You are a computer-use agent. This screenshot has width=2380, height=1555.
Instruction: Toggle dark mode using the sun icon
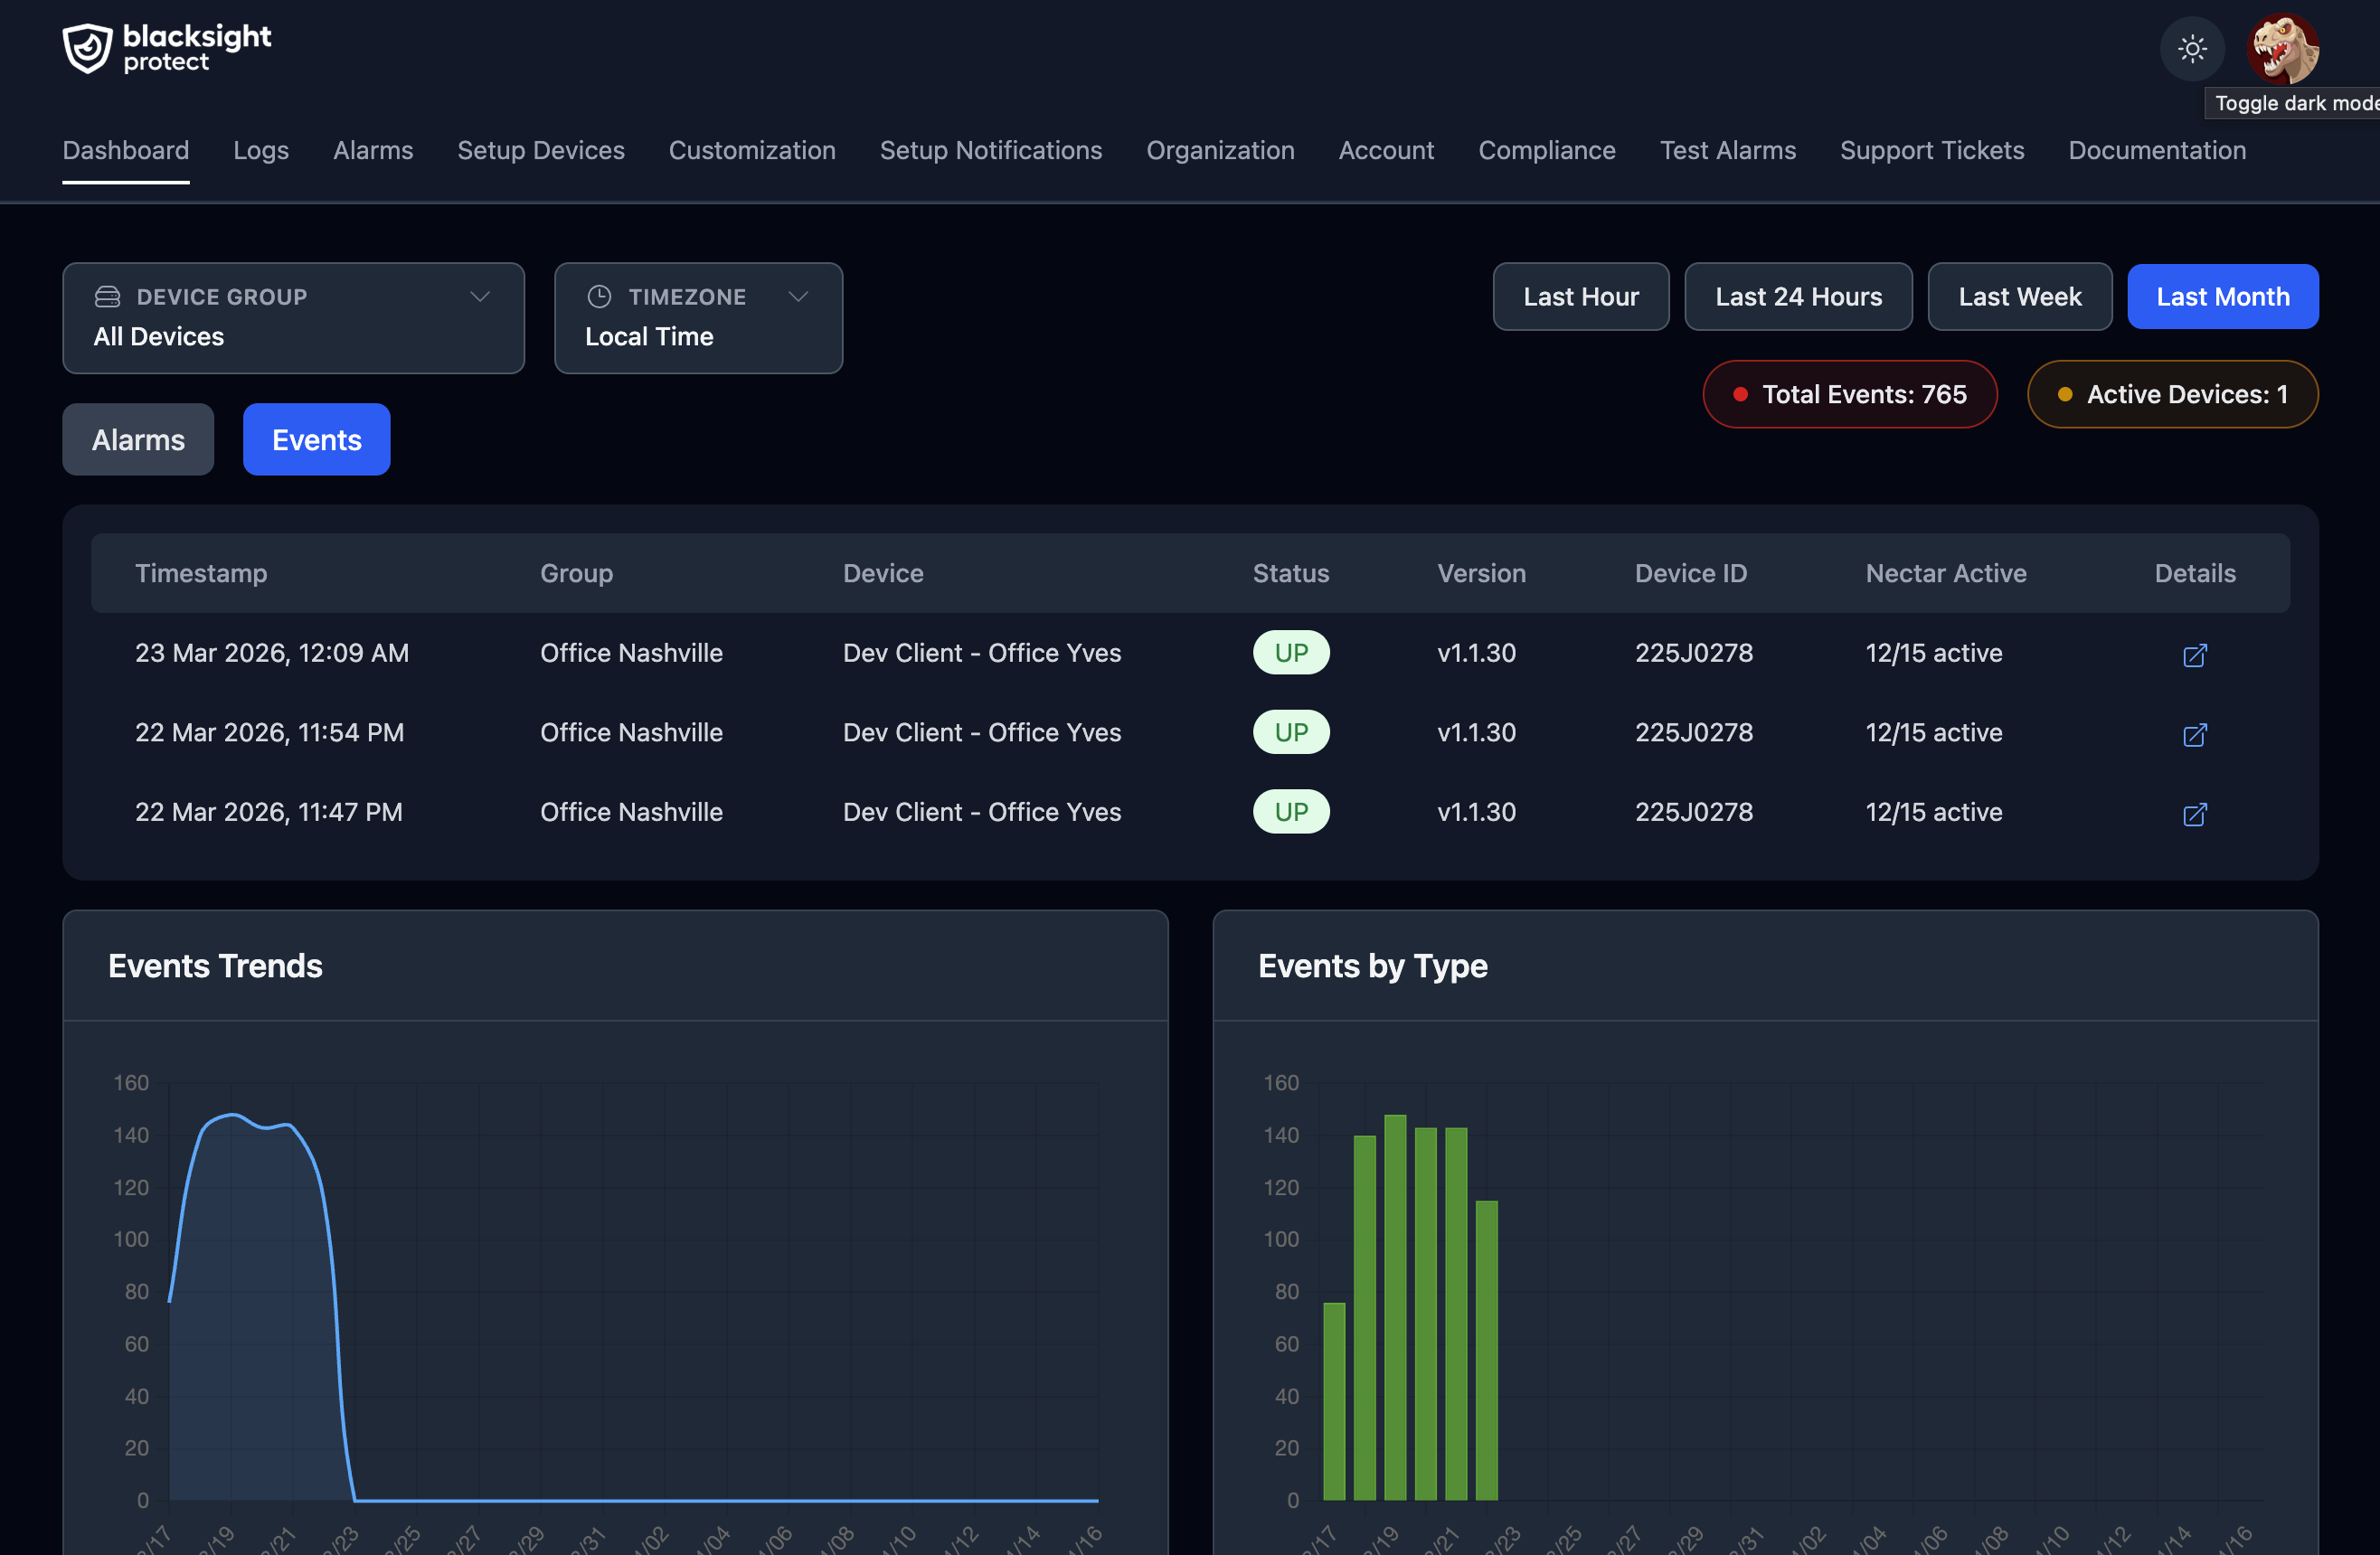pos(2191,48)
